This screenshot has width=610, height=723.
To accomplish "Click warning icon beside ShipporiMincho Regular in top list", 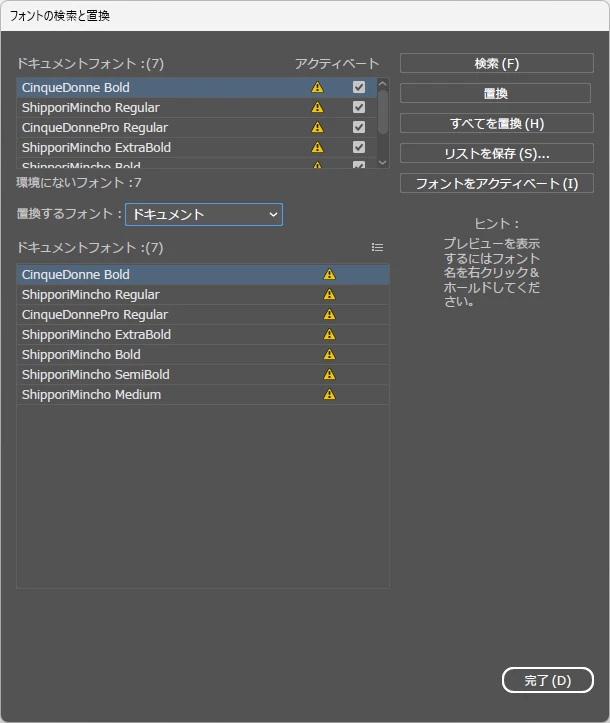I will (x=317, y=107).
